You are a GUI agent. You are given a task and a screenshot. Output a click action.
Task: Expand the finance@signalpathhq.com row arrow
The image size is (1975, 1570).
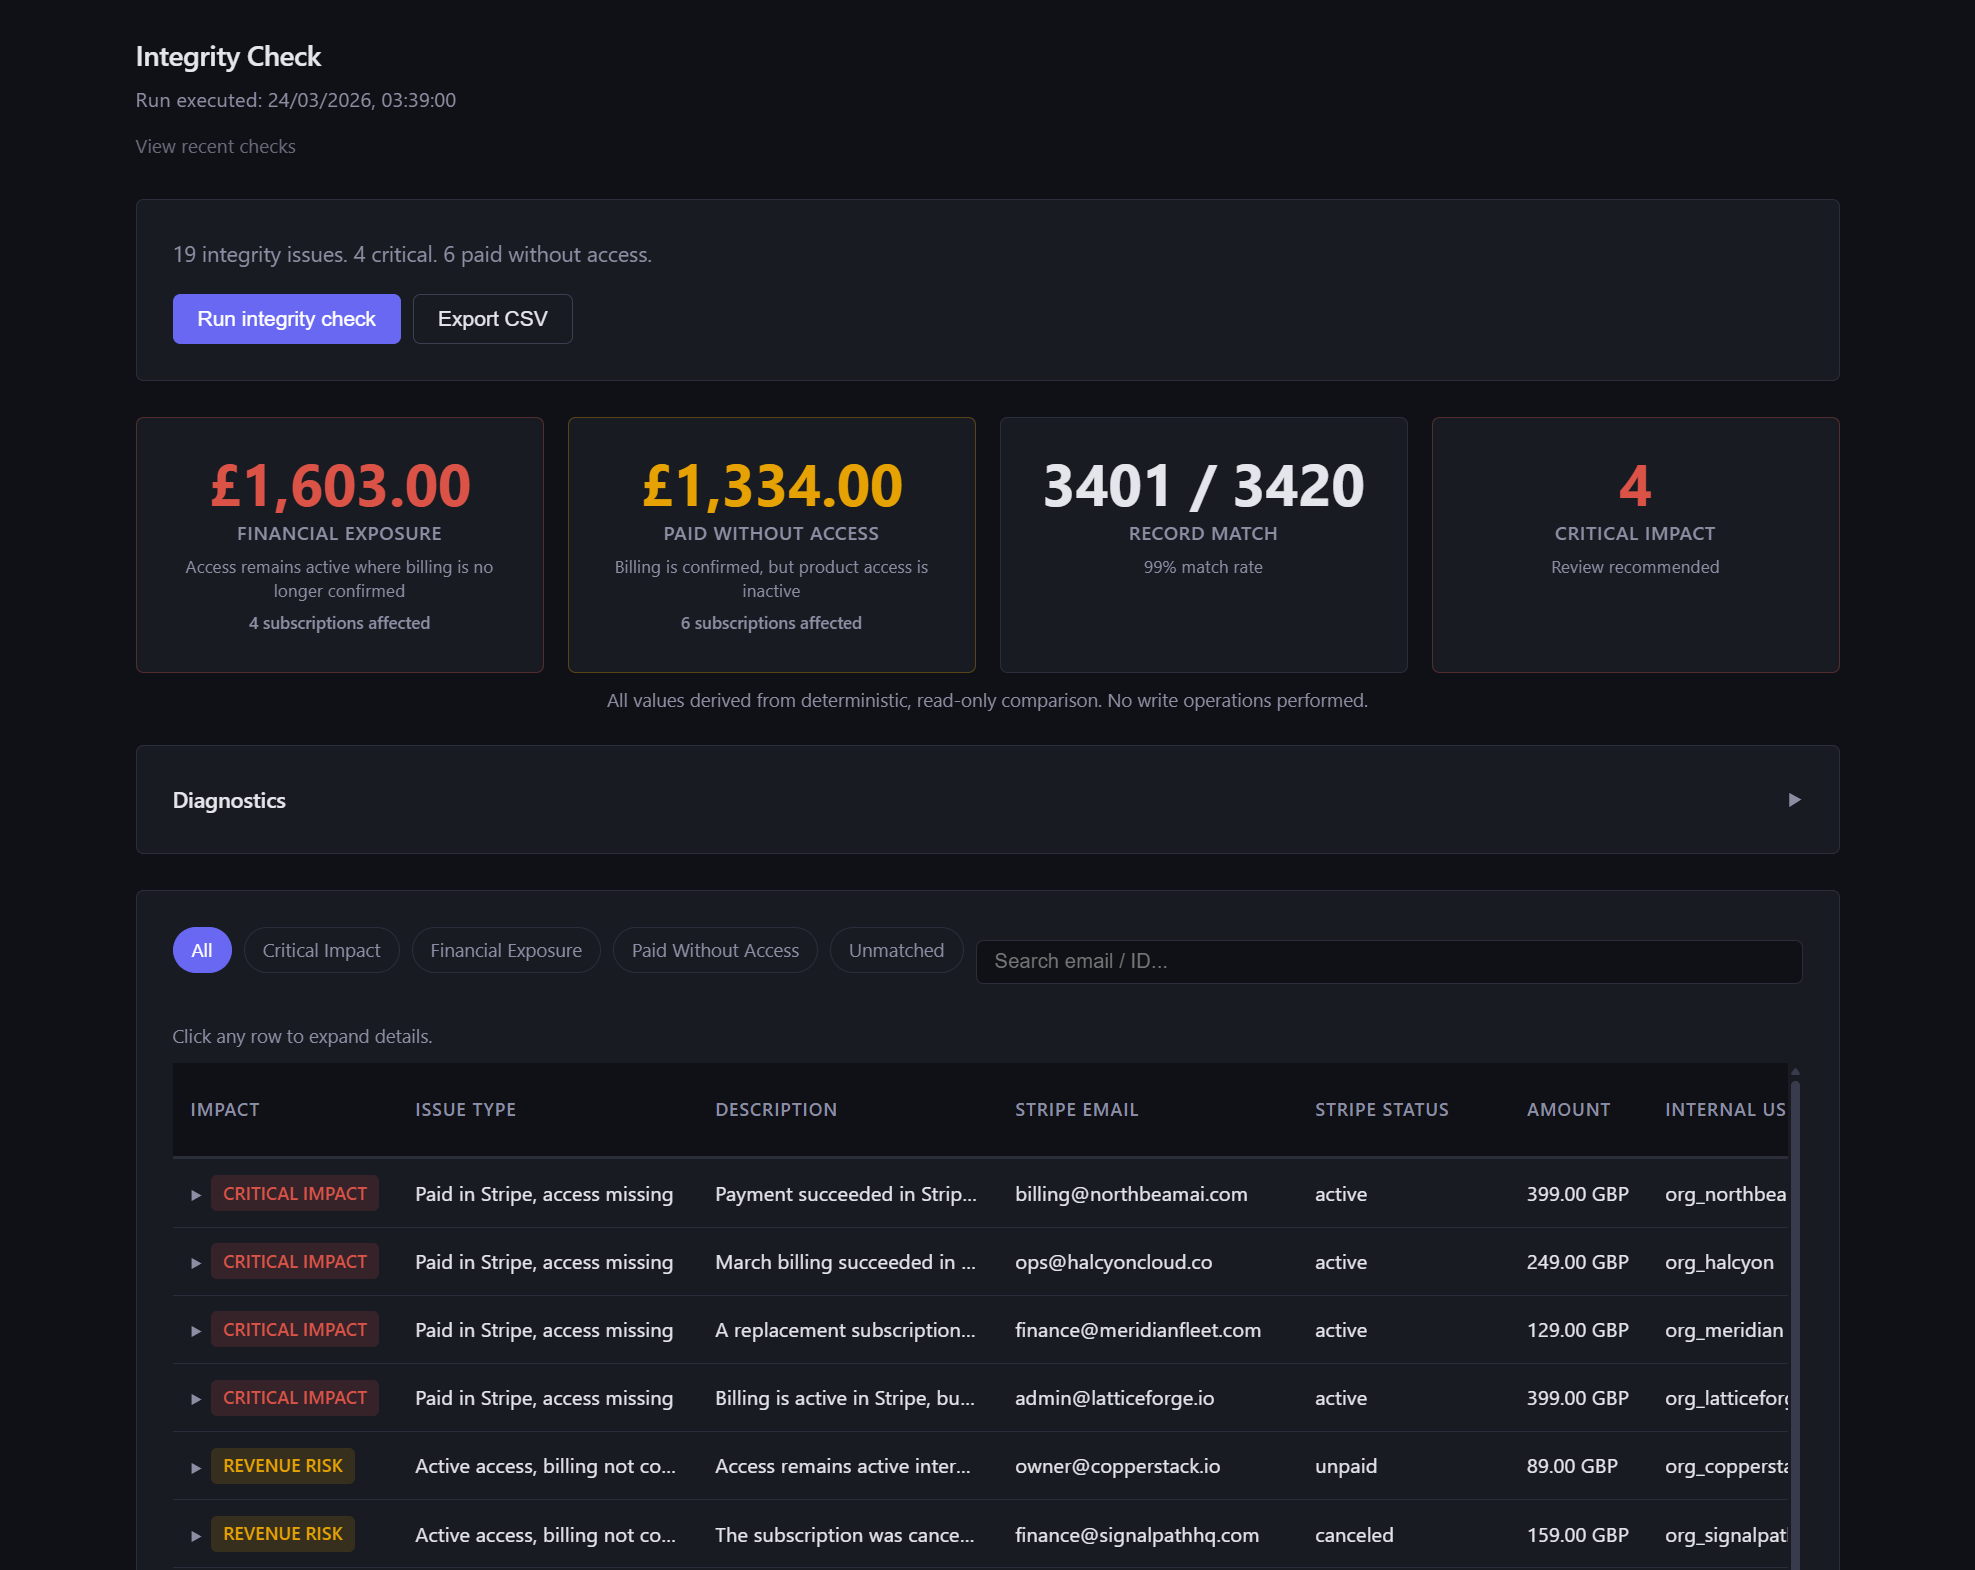[x=196, y=1535]
